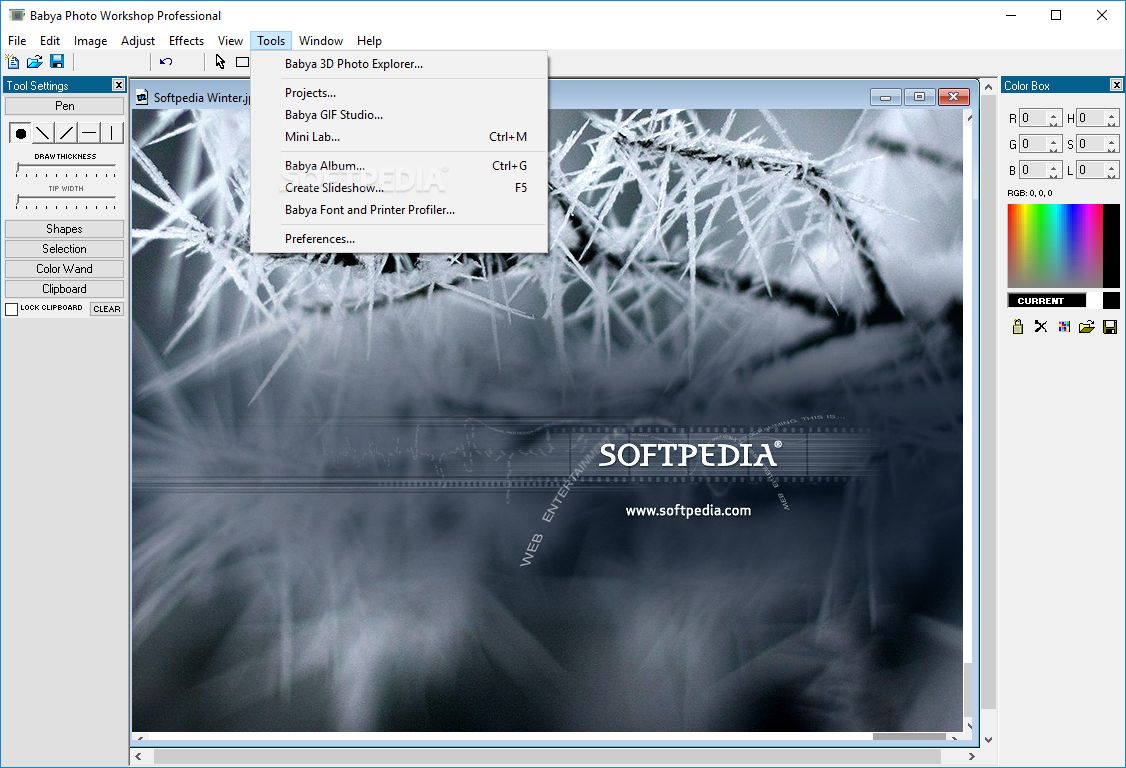Close the open Tools menu
1126x768 pixels.
coord(271,41)
